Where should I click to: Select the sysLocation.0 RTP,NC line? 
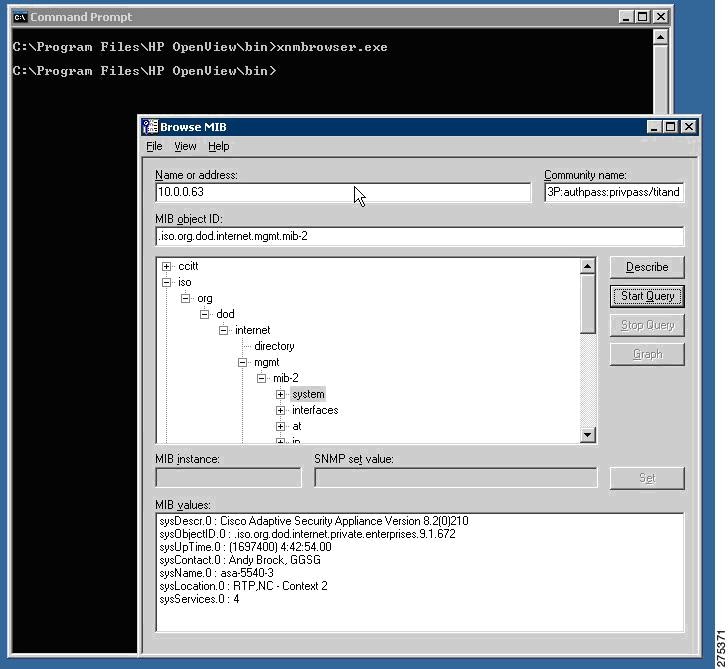(243, 586)
